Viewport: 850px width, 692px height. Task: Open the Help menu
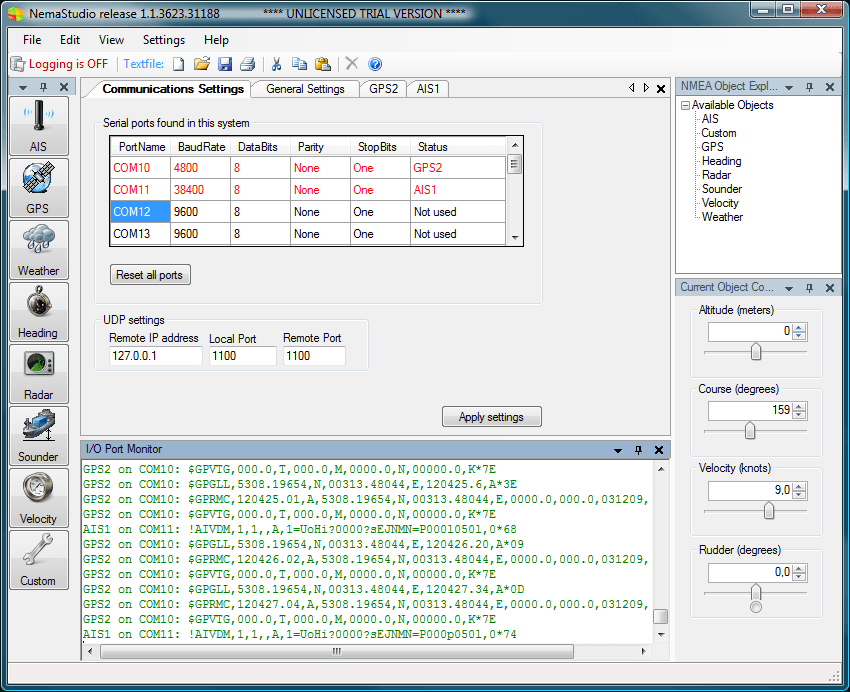point(216,40)
